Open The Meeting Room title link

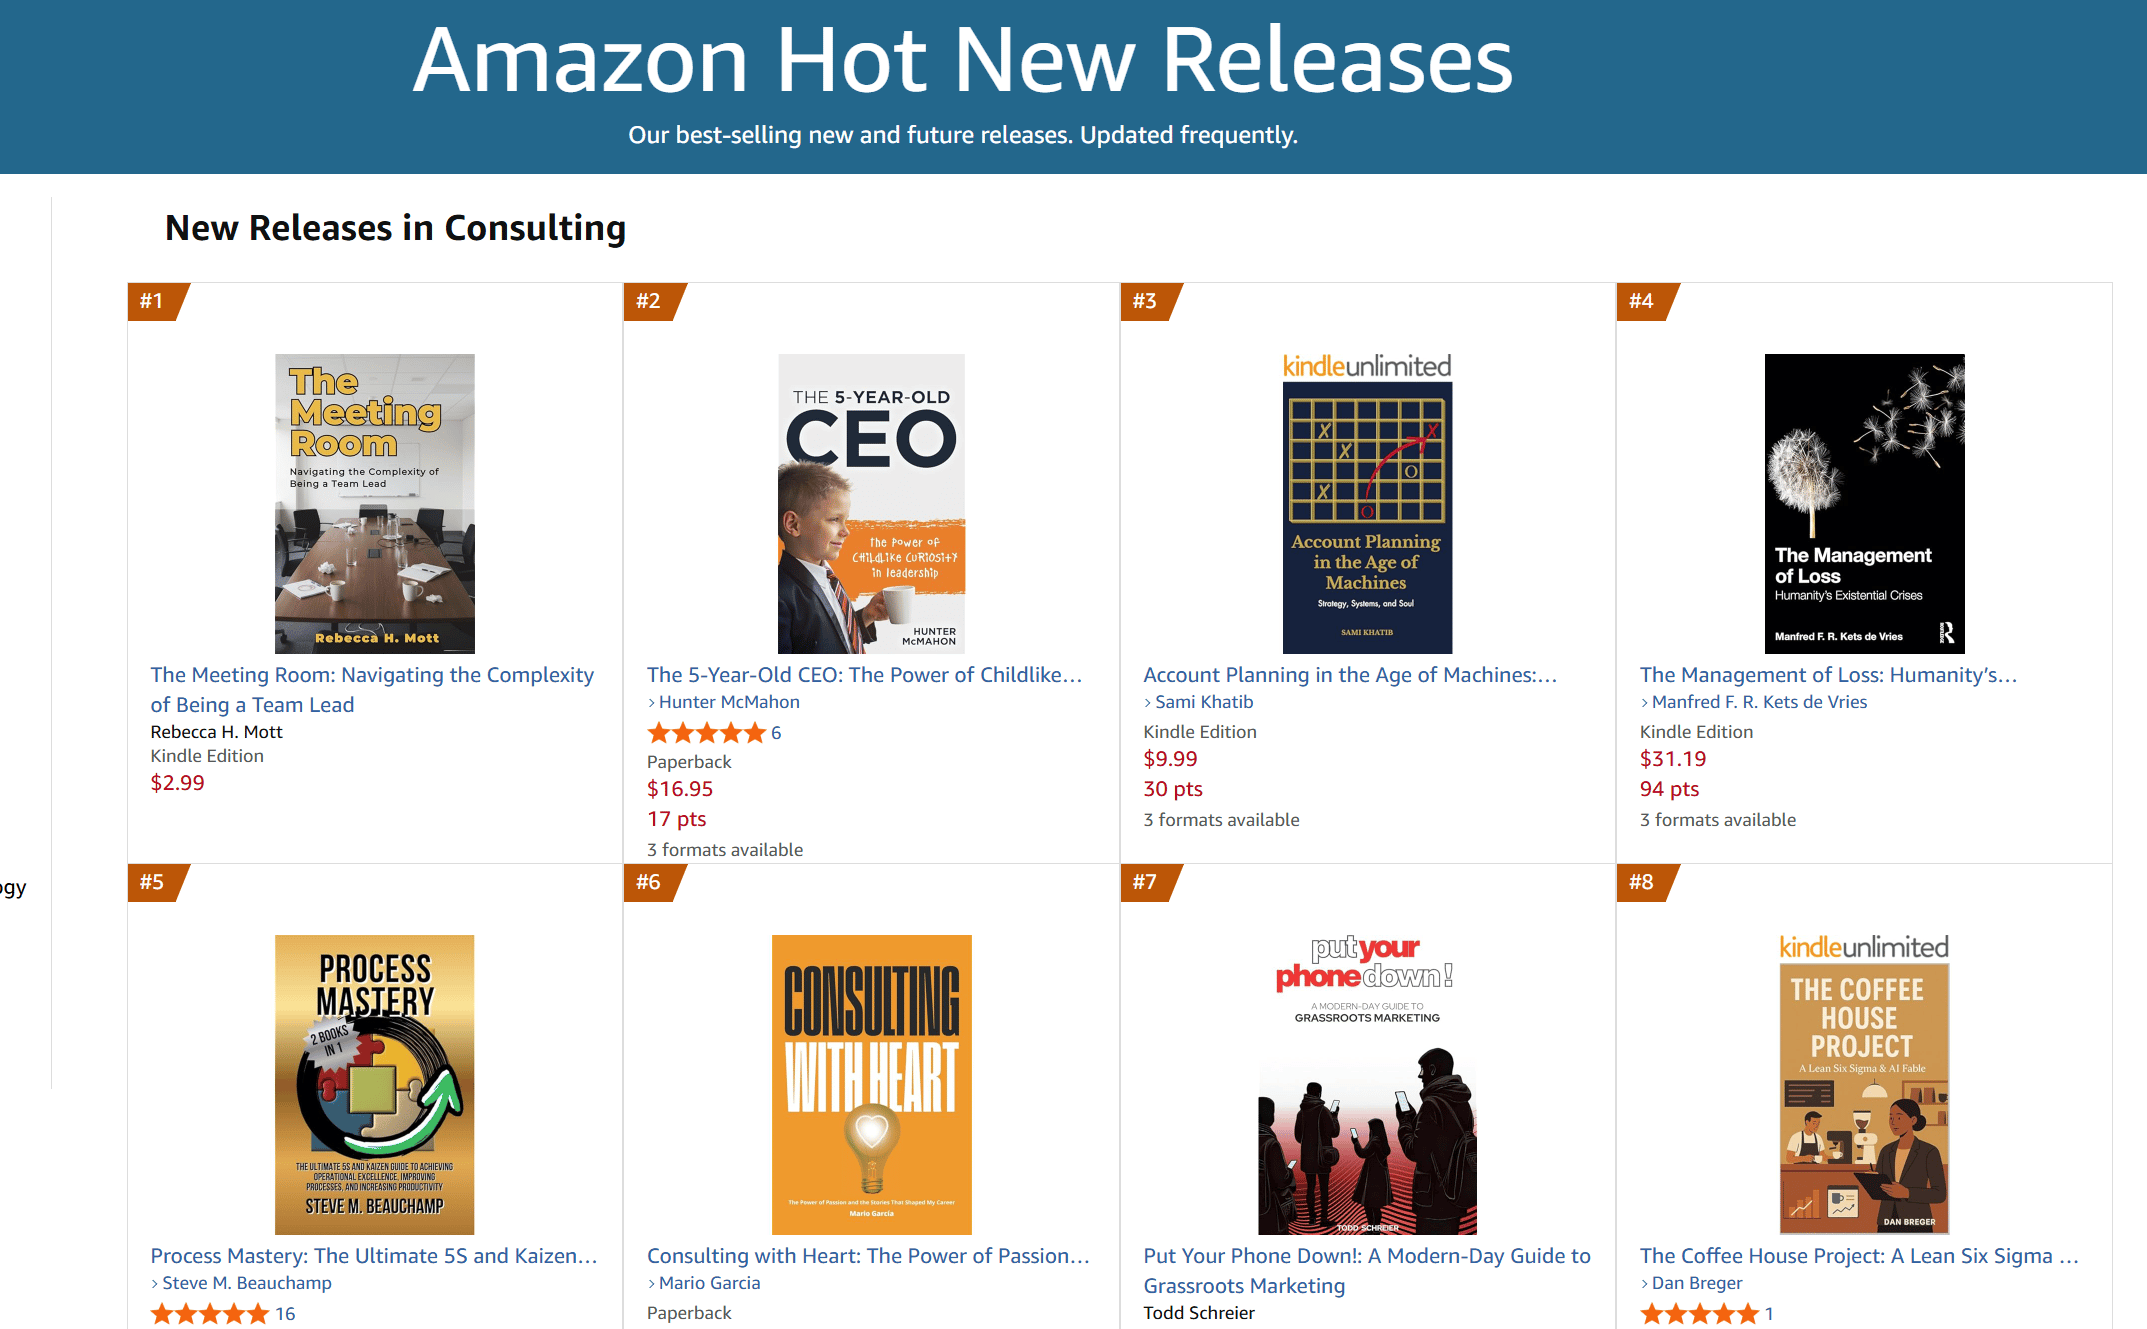click(x=372, y=689)
